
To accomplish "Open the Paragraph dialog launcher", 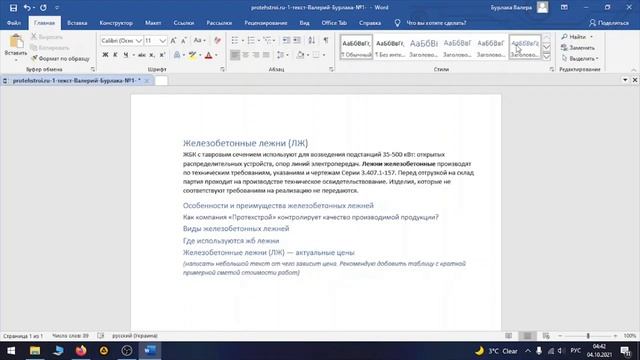I will point(331,69).
